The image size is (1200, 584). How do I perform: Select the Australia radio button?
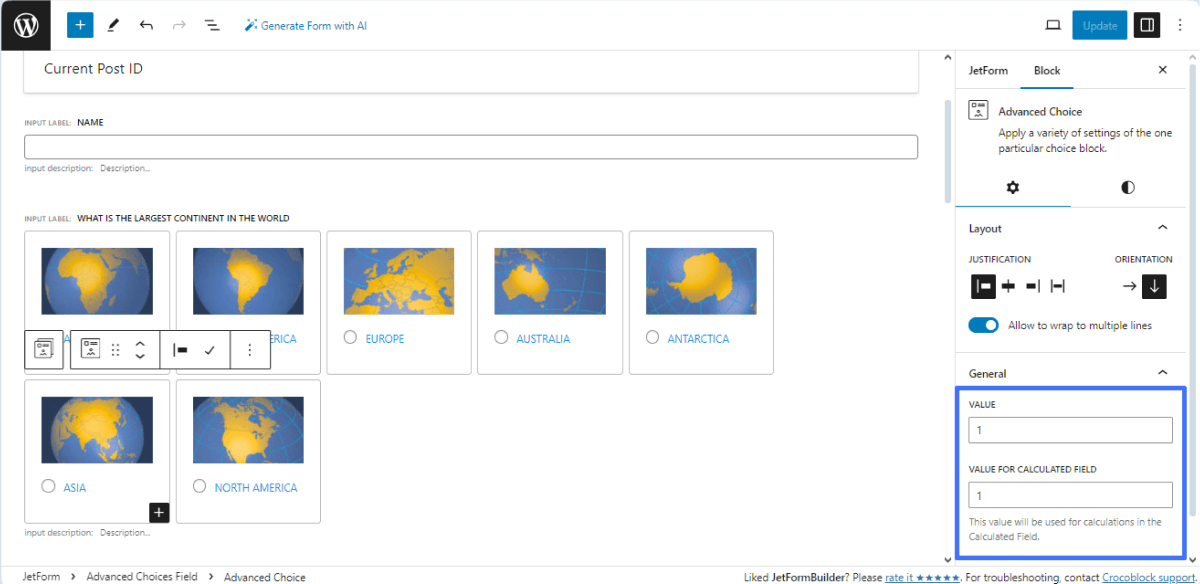coord(501,338)
